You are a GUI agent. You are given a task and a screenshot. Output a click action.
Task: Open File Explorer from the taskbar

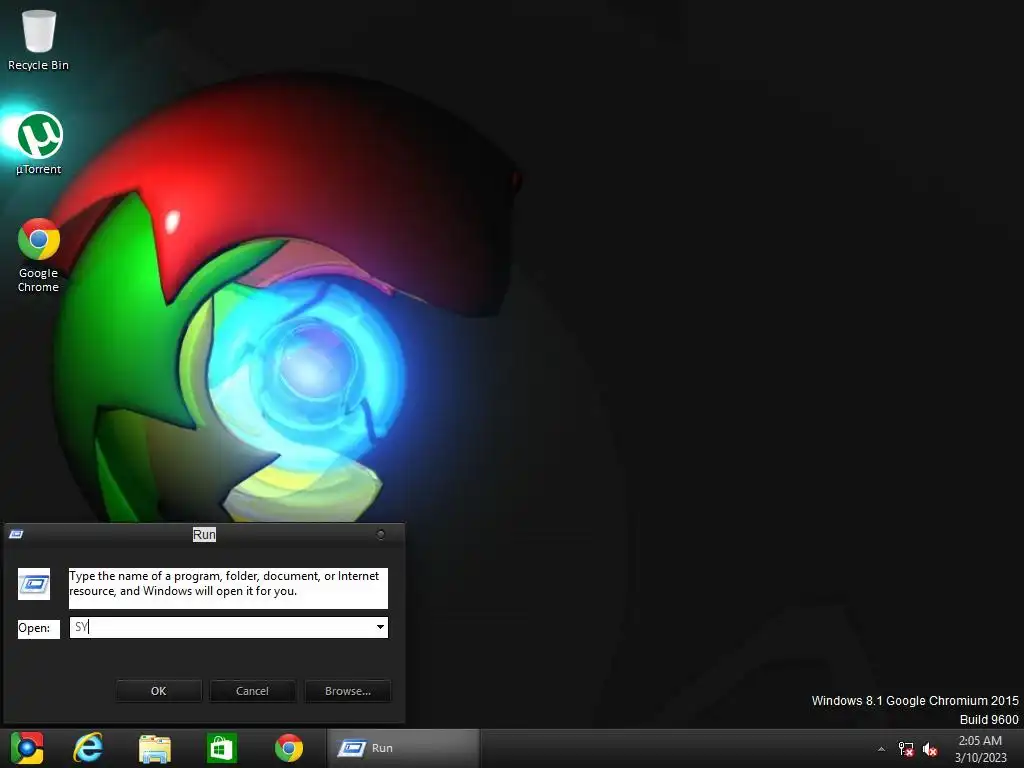point(155,748)
